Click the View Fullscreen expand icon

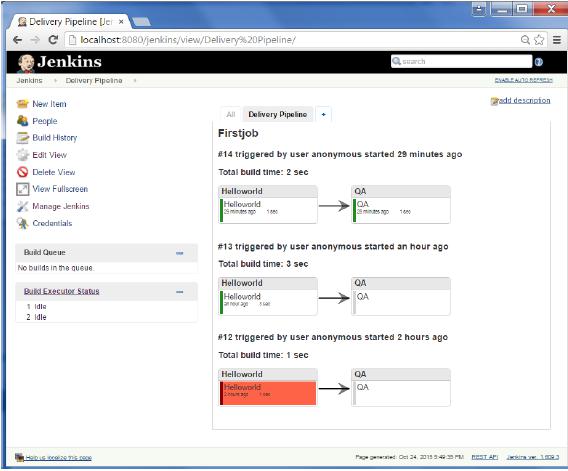[22, 189]
